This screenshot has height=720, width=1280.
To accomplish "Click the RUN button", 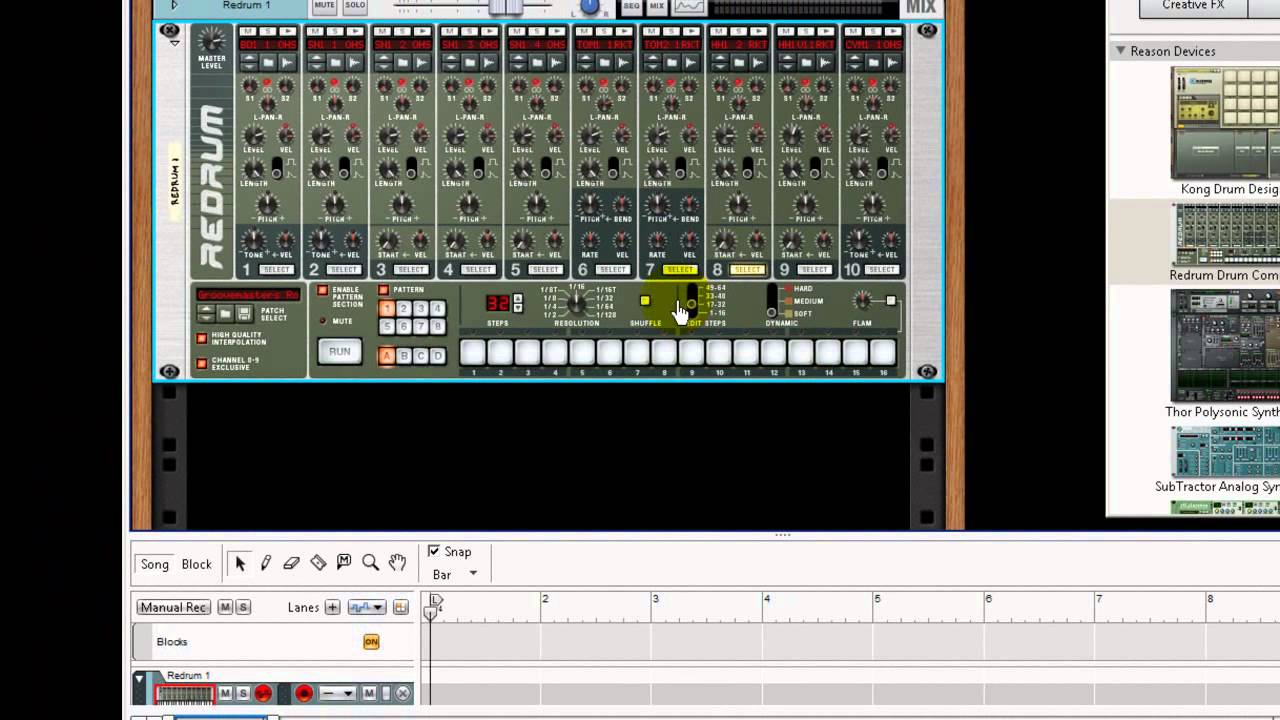I will click(340, 352).
